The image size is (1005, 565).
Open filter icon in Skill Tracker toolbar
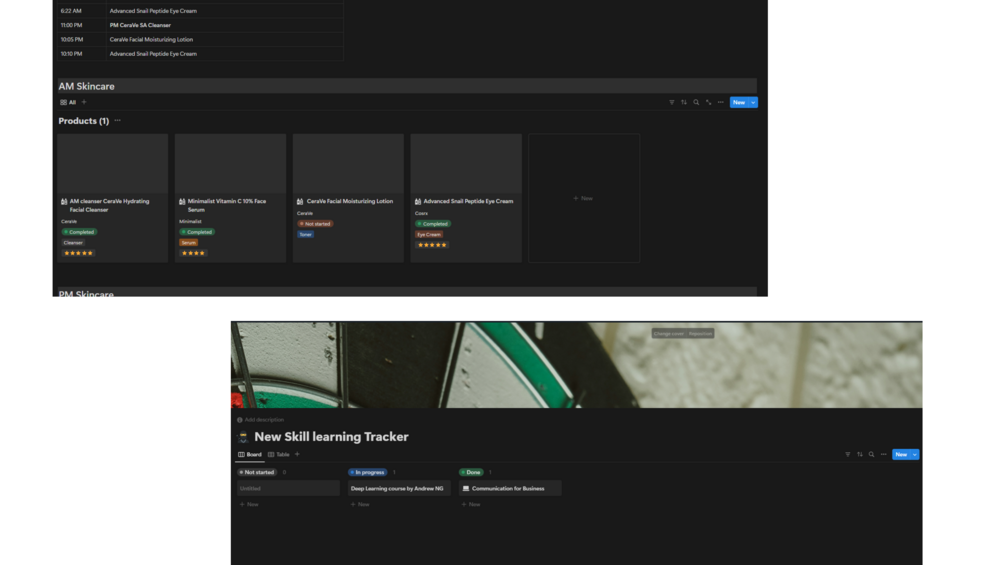(x=847, y=454)
